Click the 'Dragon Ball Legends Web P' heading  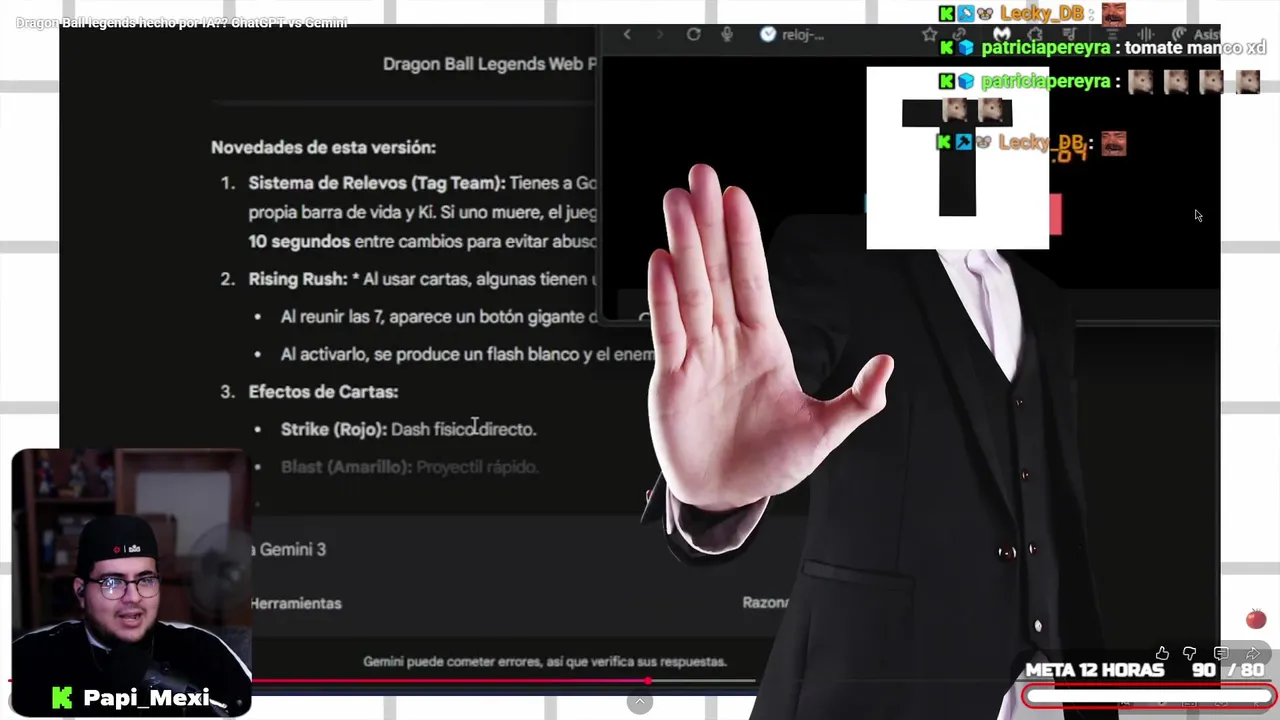489,64
